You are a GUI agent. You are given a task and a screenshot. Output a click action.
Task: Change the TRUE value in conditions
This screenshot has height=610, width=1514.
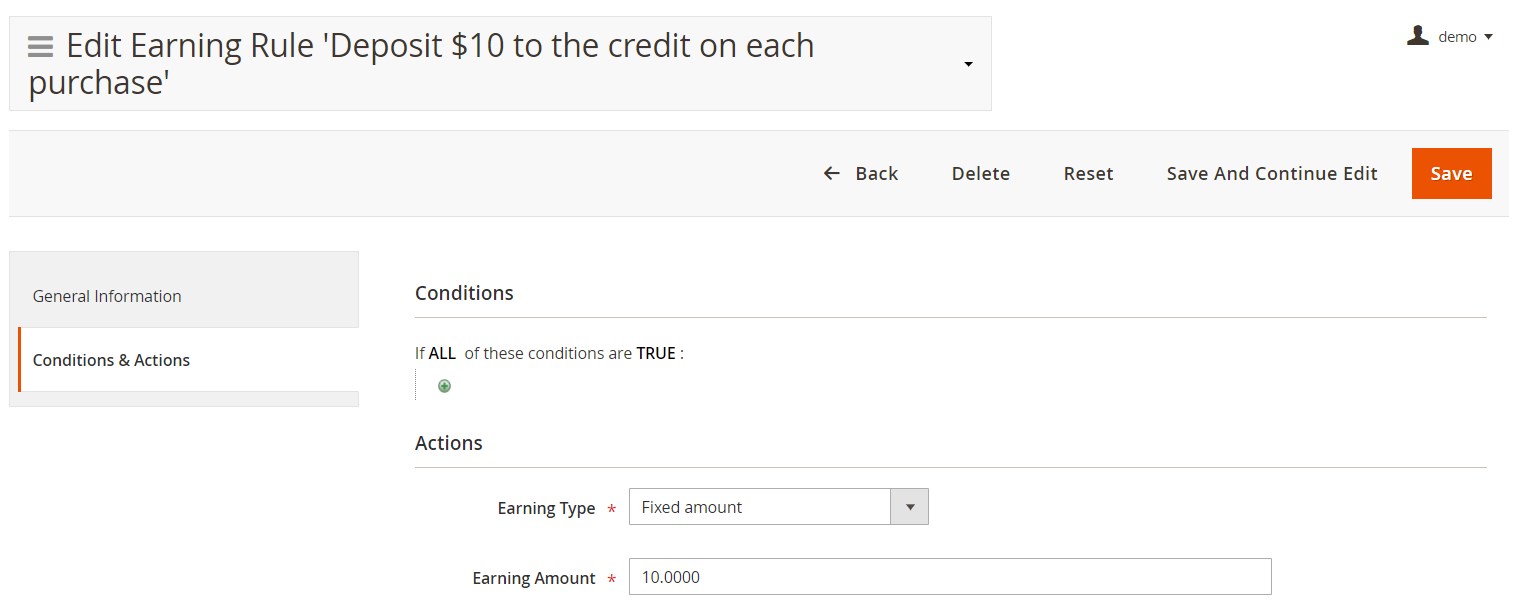(x=656, y=353)
